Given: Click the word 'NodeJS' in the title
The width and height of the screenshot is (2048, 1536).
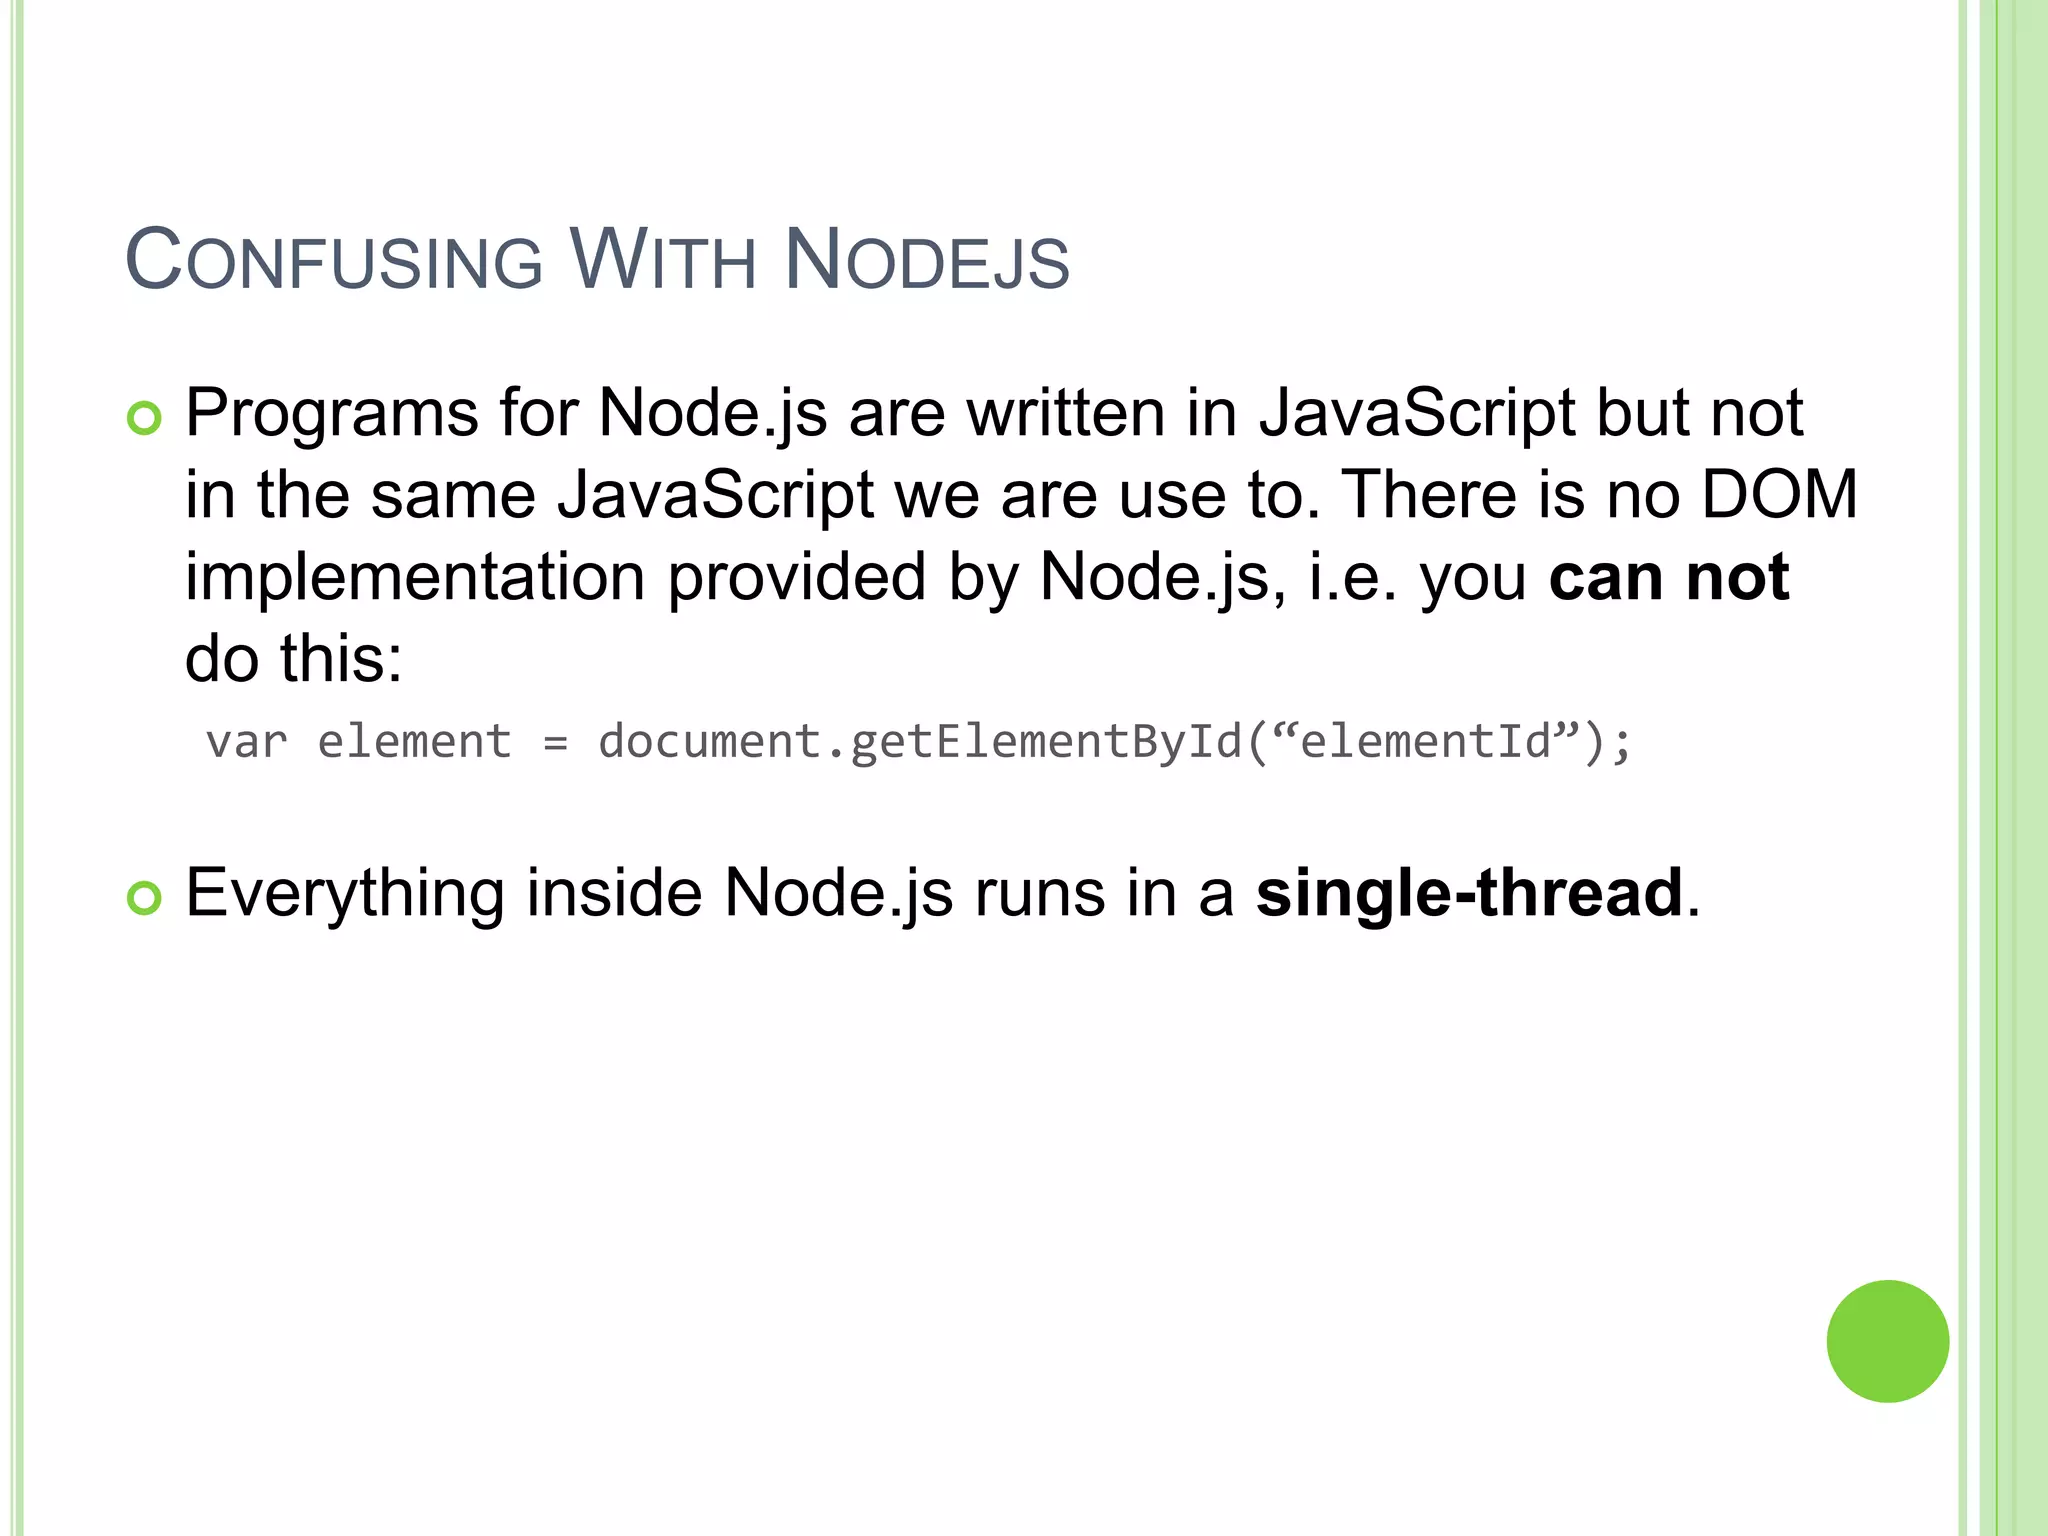Looking at the screenshot, I should pyautogui.click(x=927, y=260).
